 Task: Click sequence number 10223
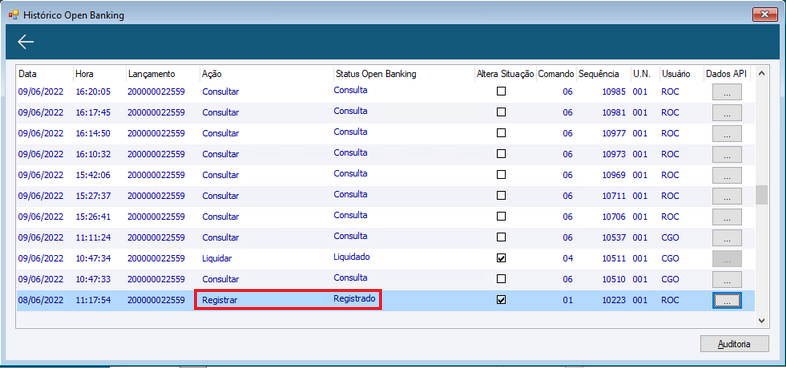(614, 300)
